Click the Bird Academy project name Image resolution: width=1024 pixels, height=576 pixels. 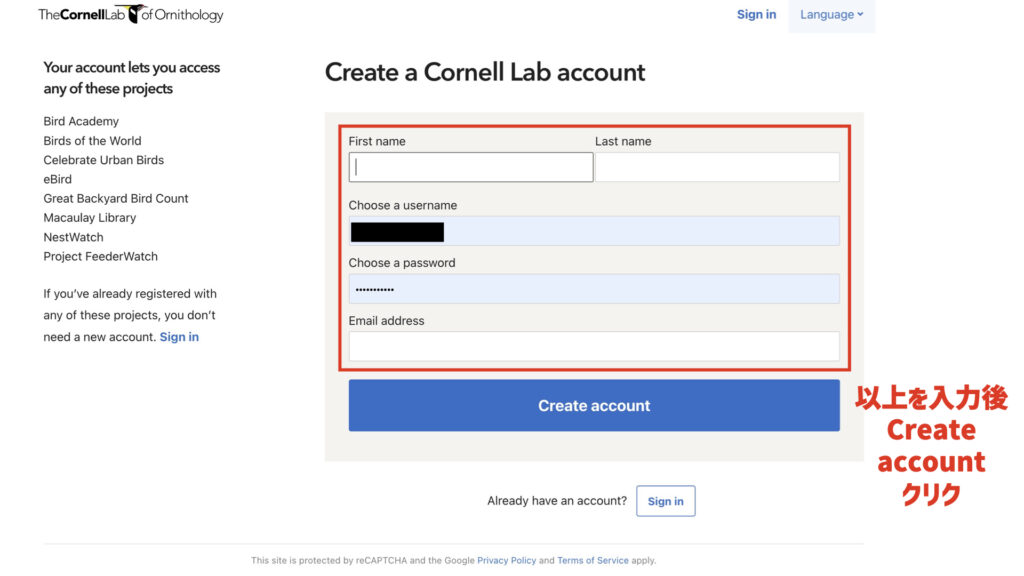[81, 121]
